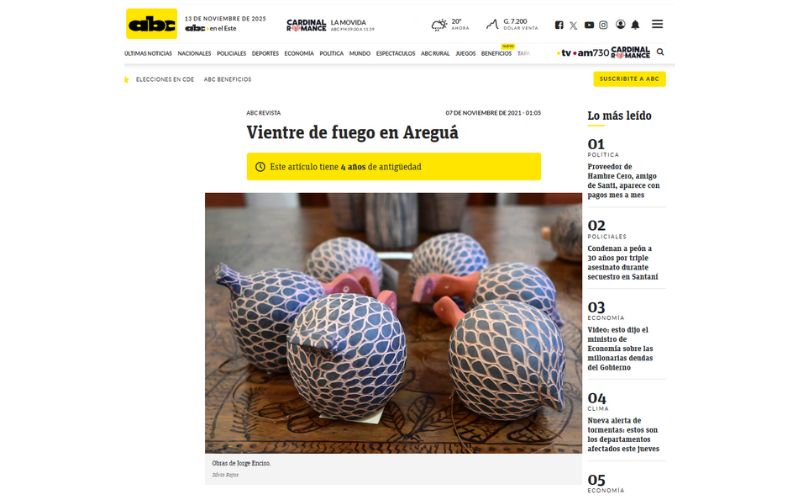
Task: Click the Jorge Enciso ceramic works photo
Action: (x=393, y=323)
